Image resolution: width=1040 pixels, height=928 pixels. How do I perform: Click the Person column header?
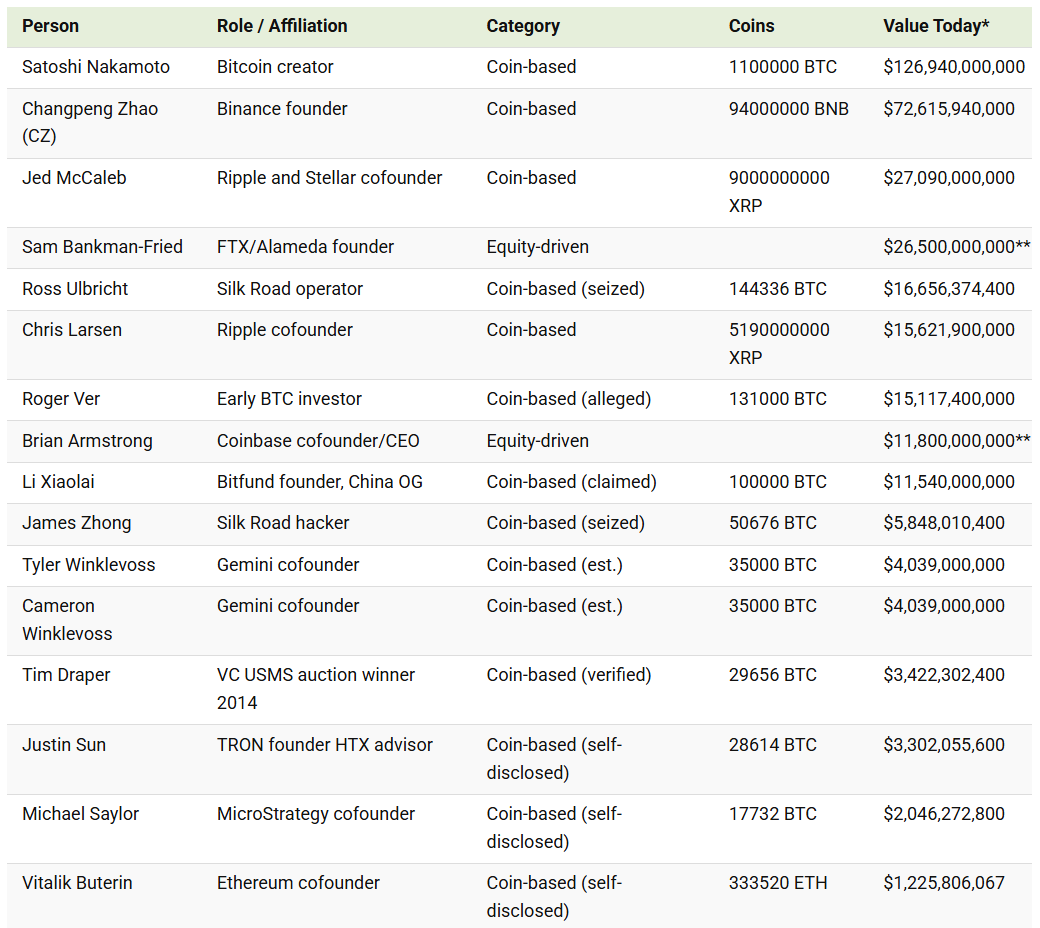pyautogui.click(x=50, y=26)
